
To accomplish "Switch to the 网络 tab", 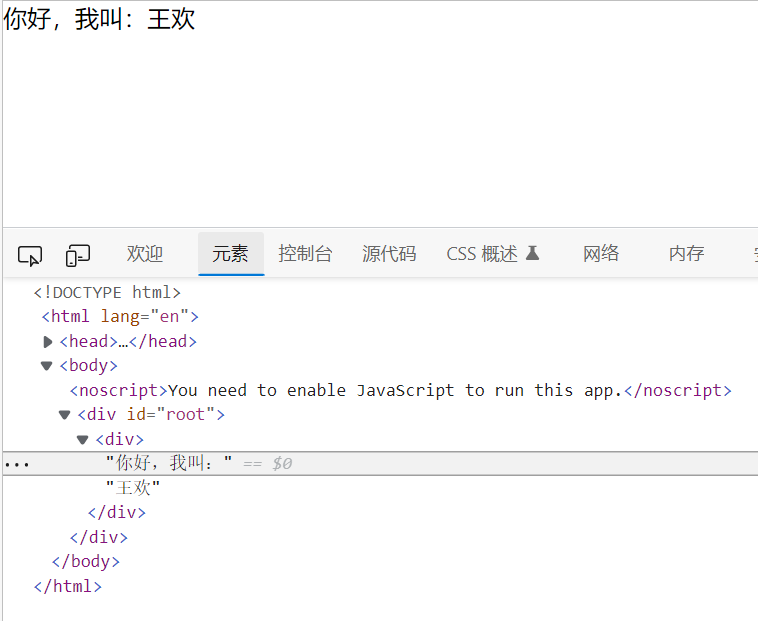I will [601, 254].
